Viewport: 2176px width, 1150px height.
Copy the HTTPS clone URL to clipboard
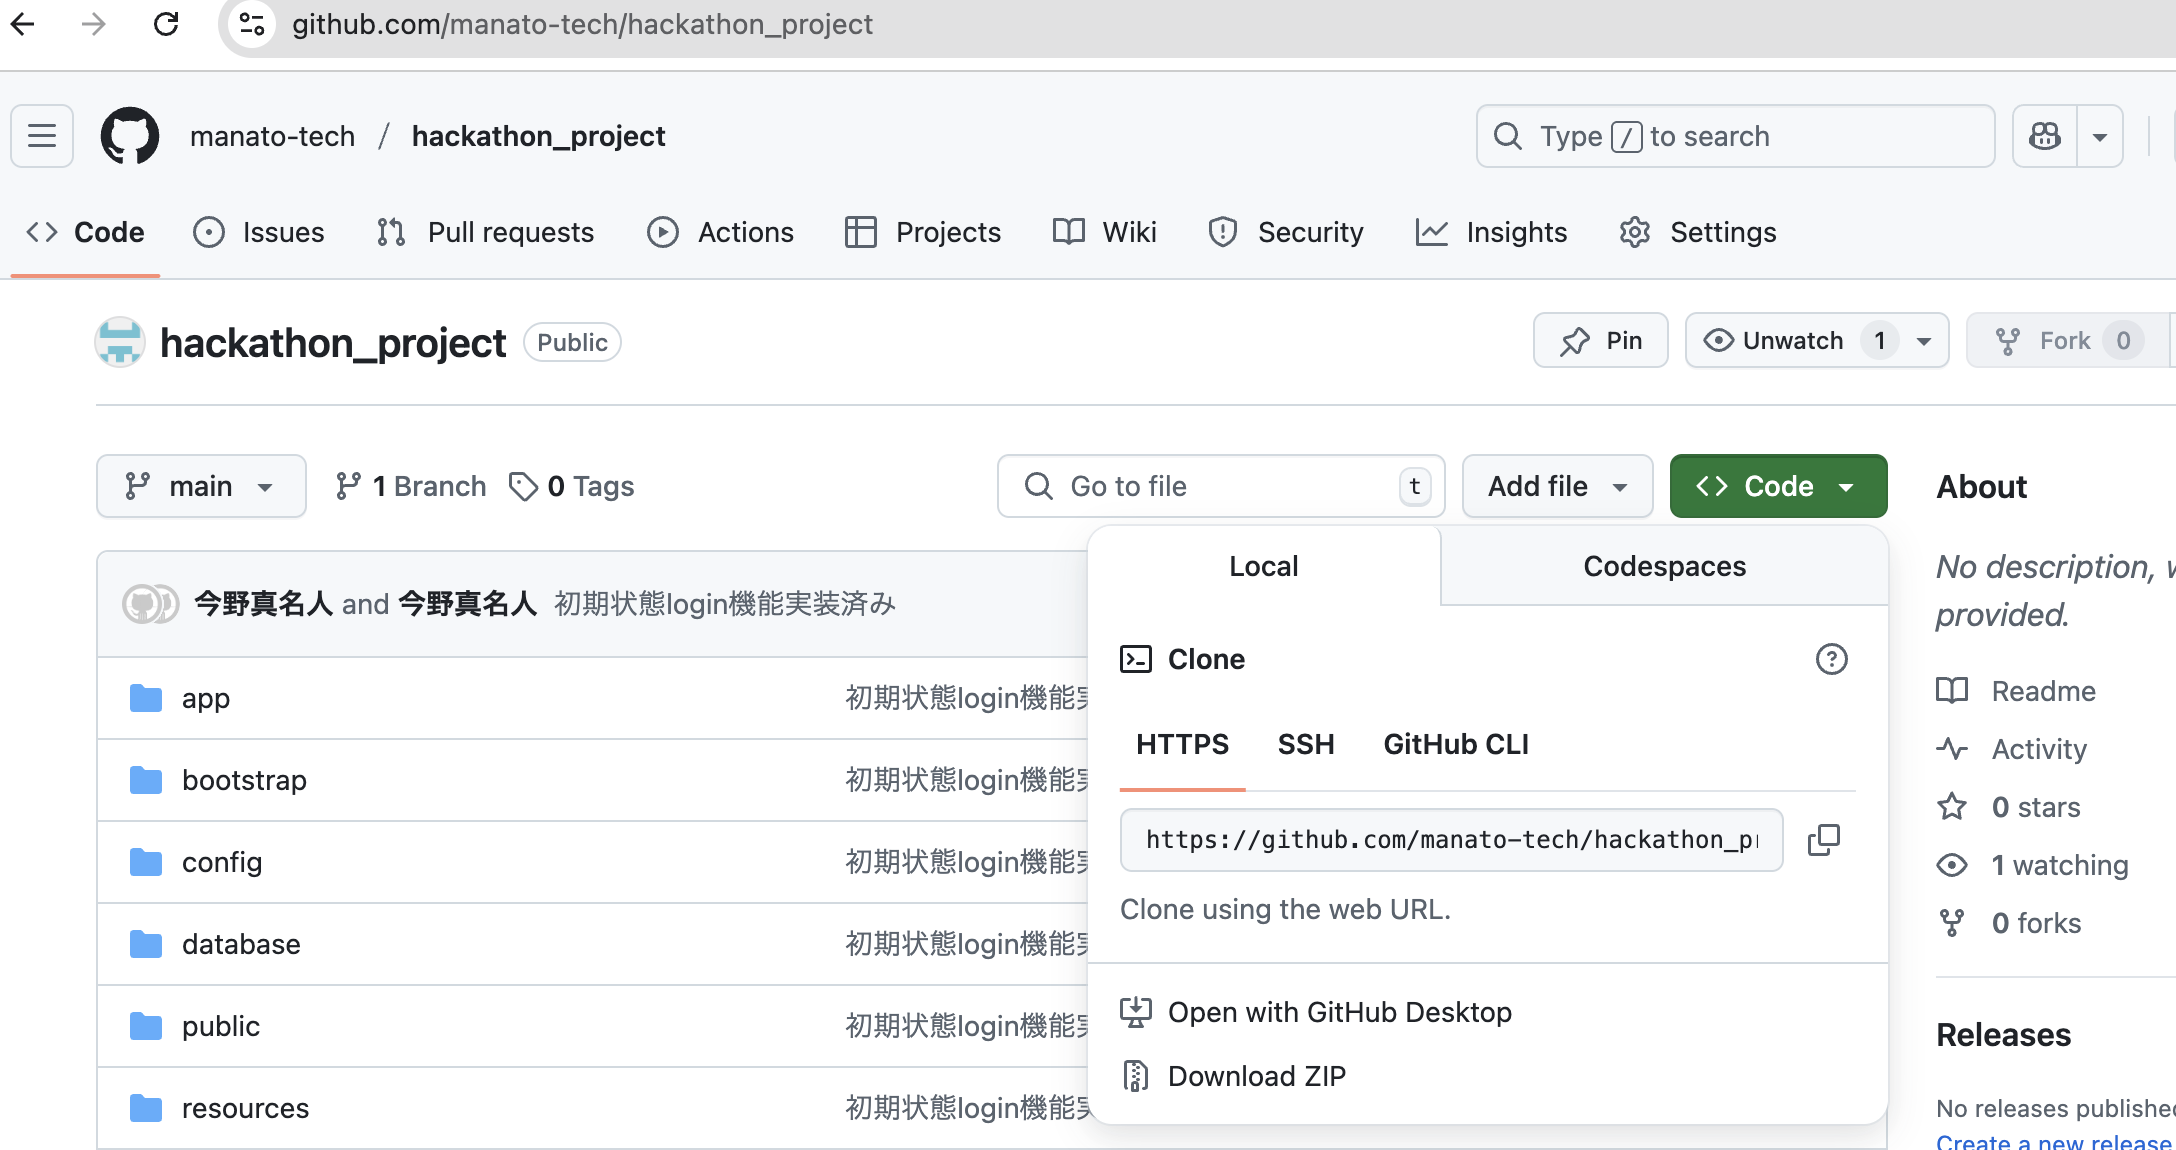coord(1823,840)
